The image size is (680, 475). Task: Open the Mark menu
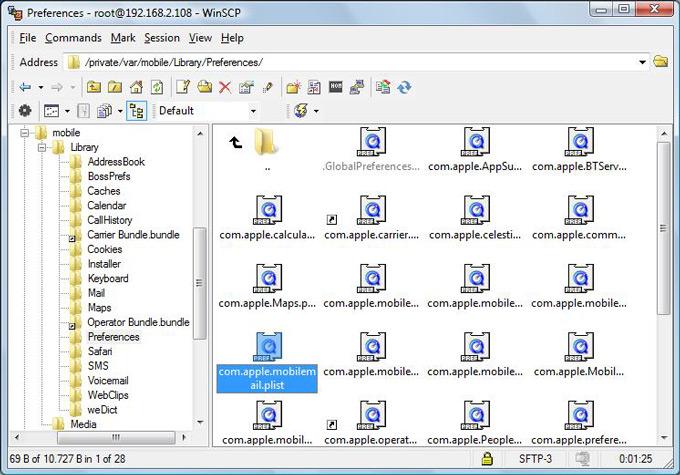pyautogui.click(x=123, y=38)
